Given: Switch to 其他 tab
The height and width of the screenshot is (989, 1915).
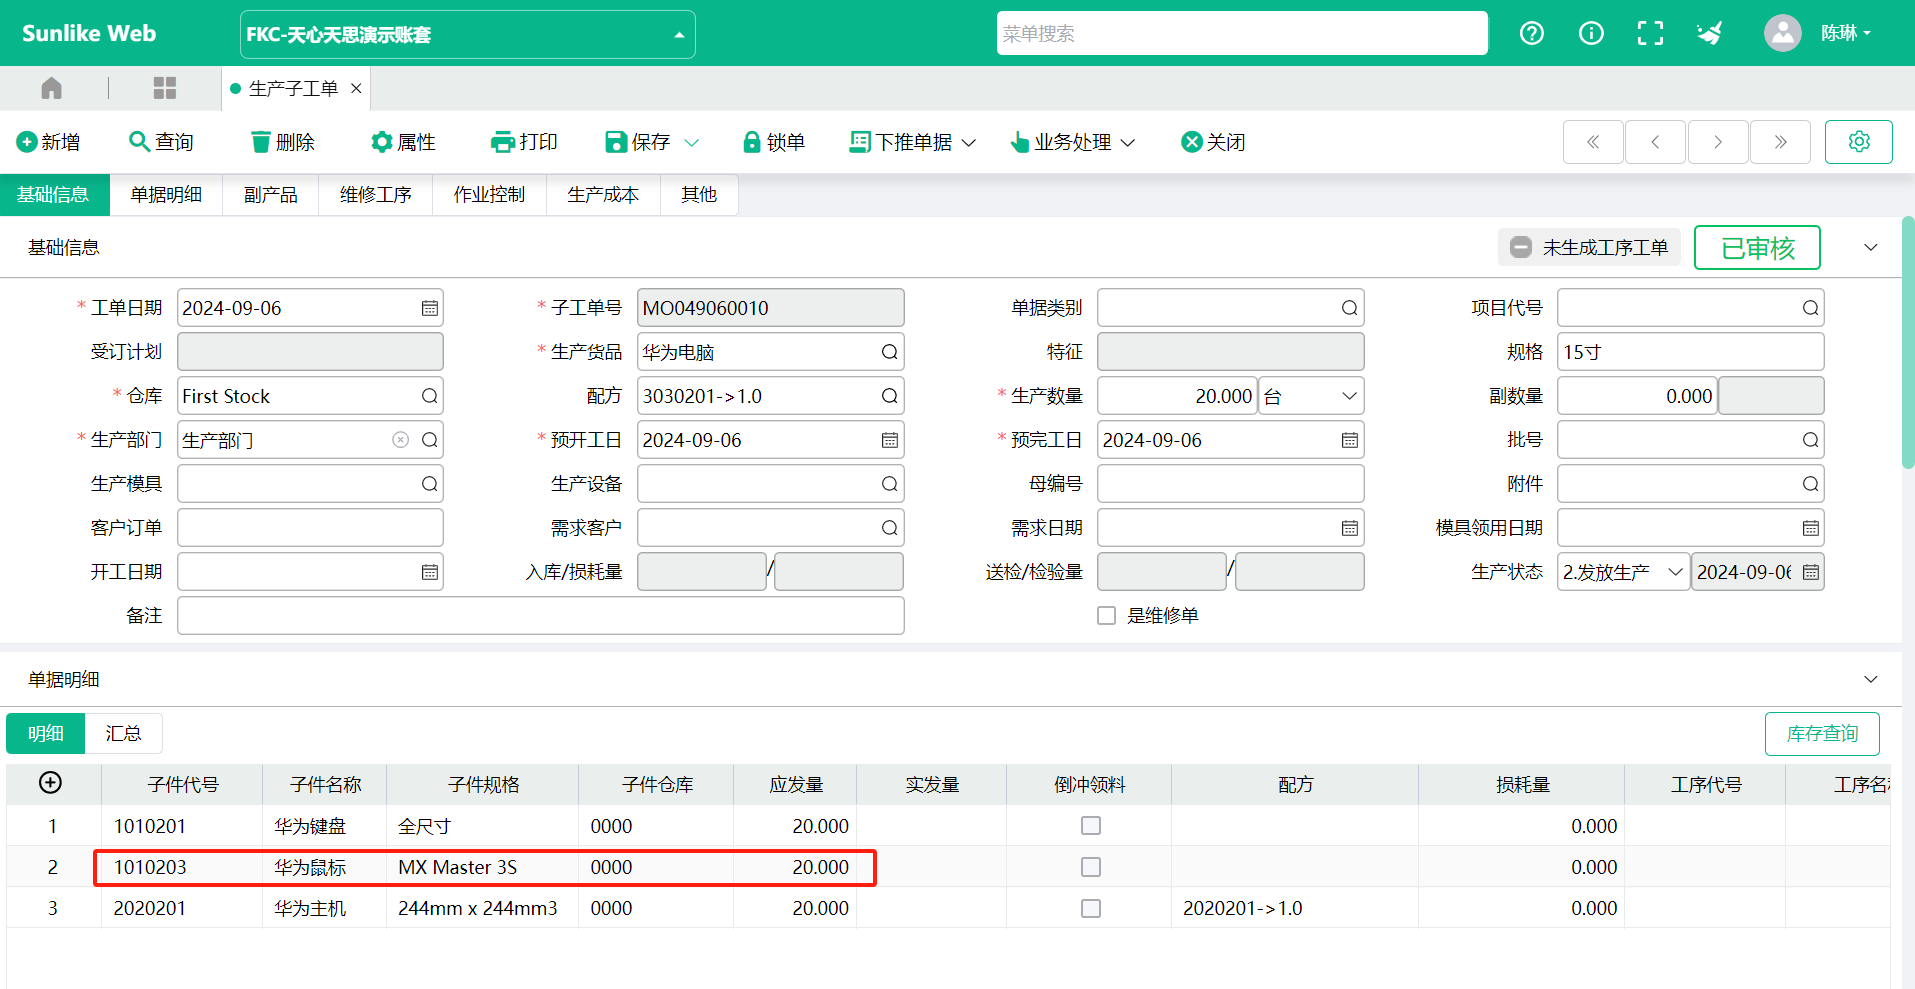Looking at the screenshot, I should click(699, 195).
